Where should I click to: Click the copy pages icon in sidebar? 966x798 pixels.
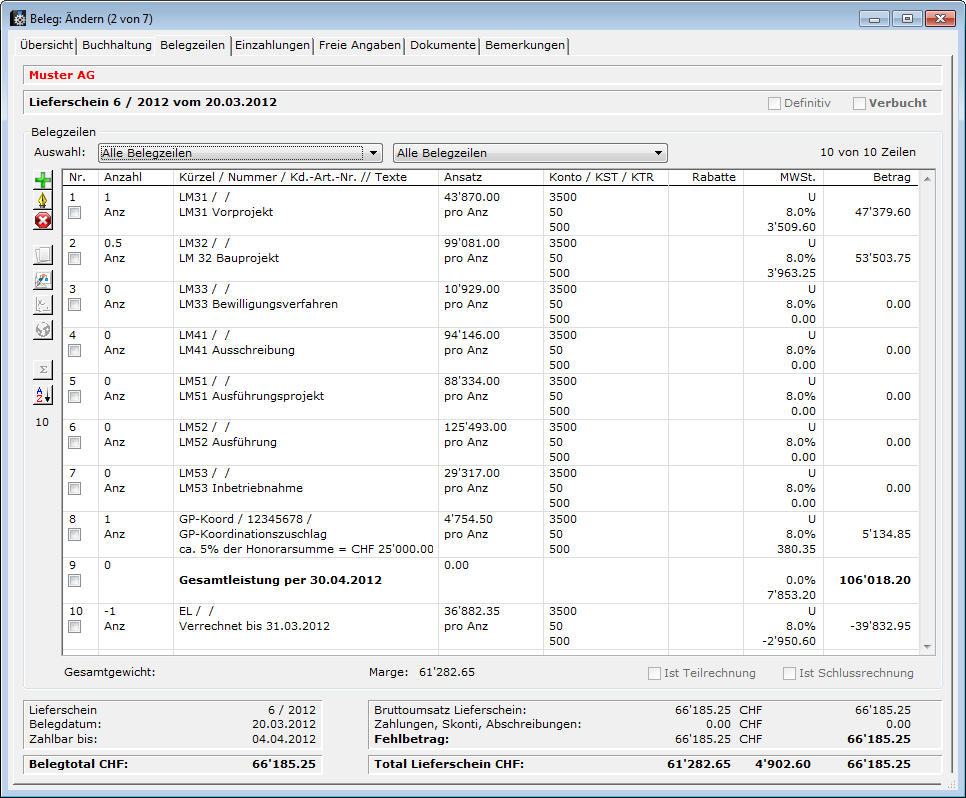43,255
